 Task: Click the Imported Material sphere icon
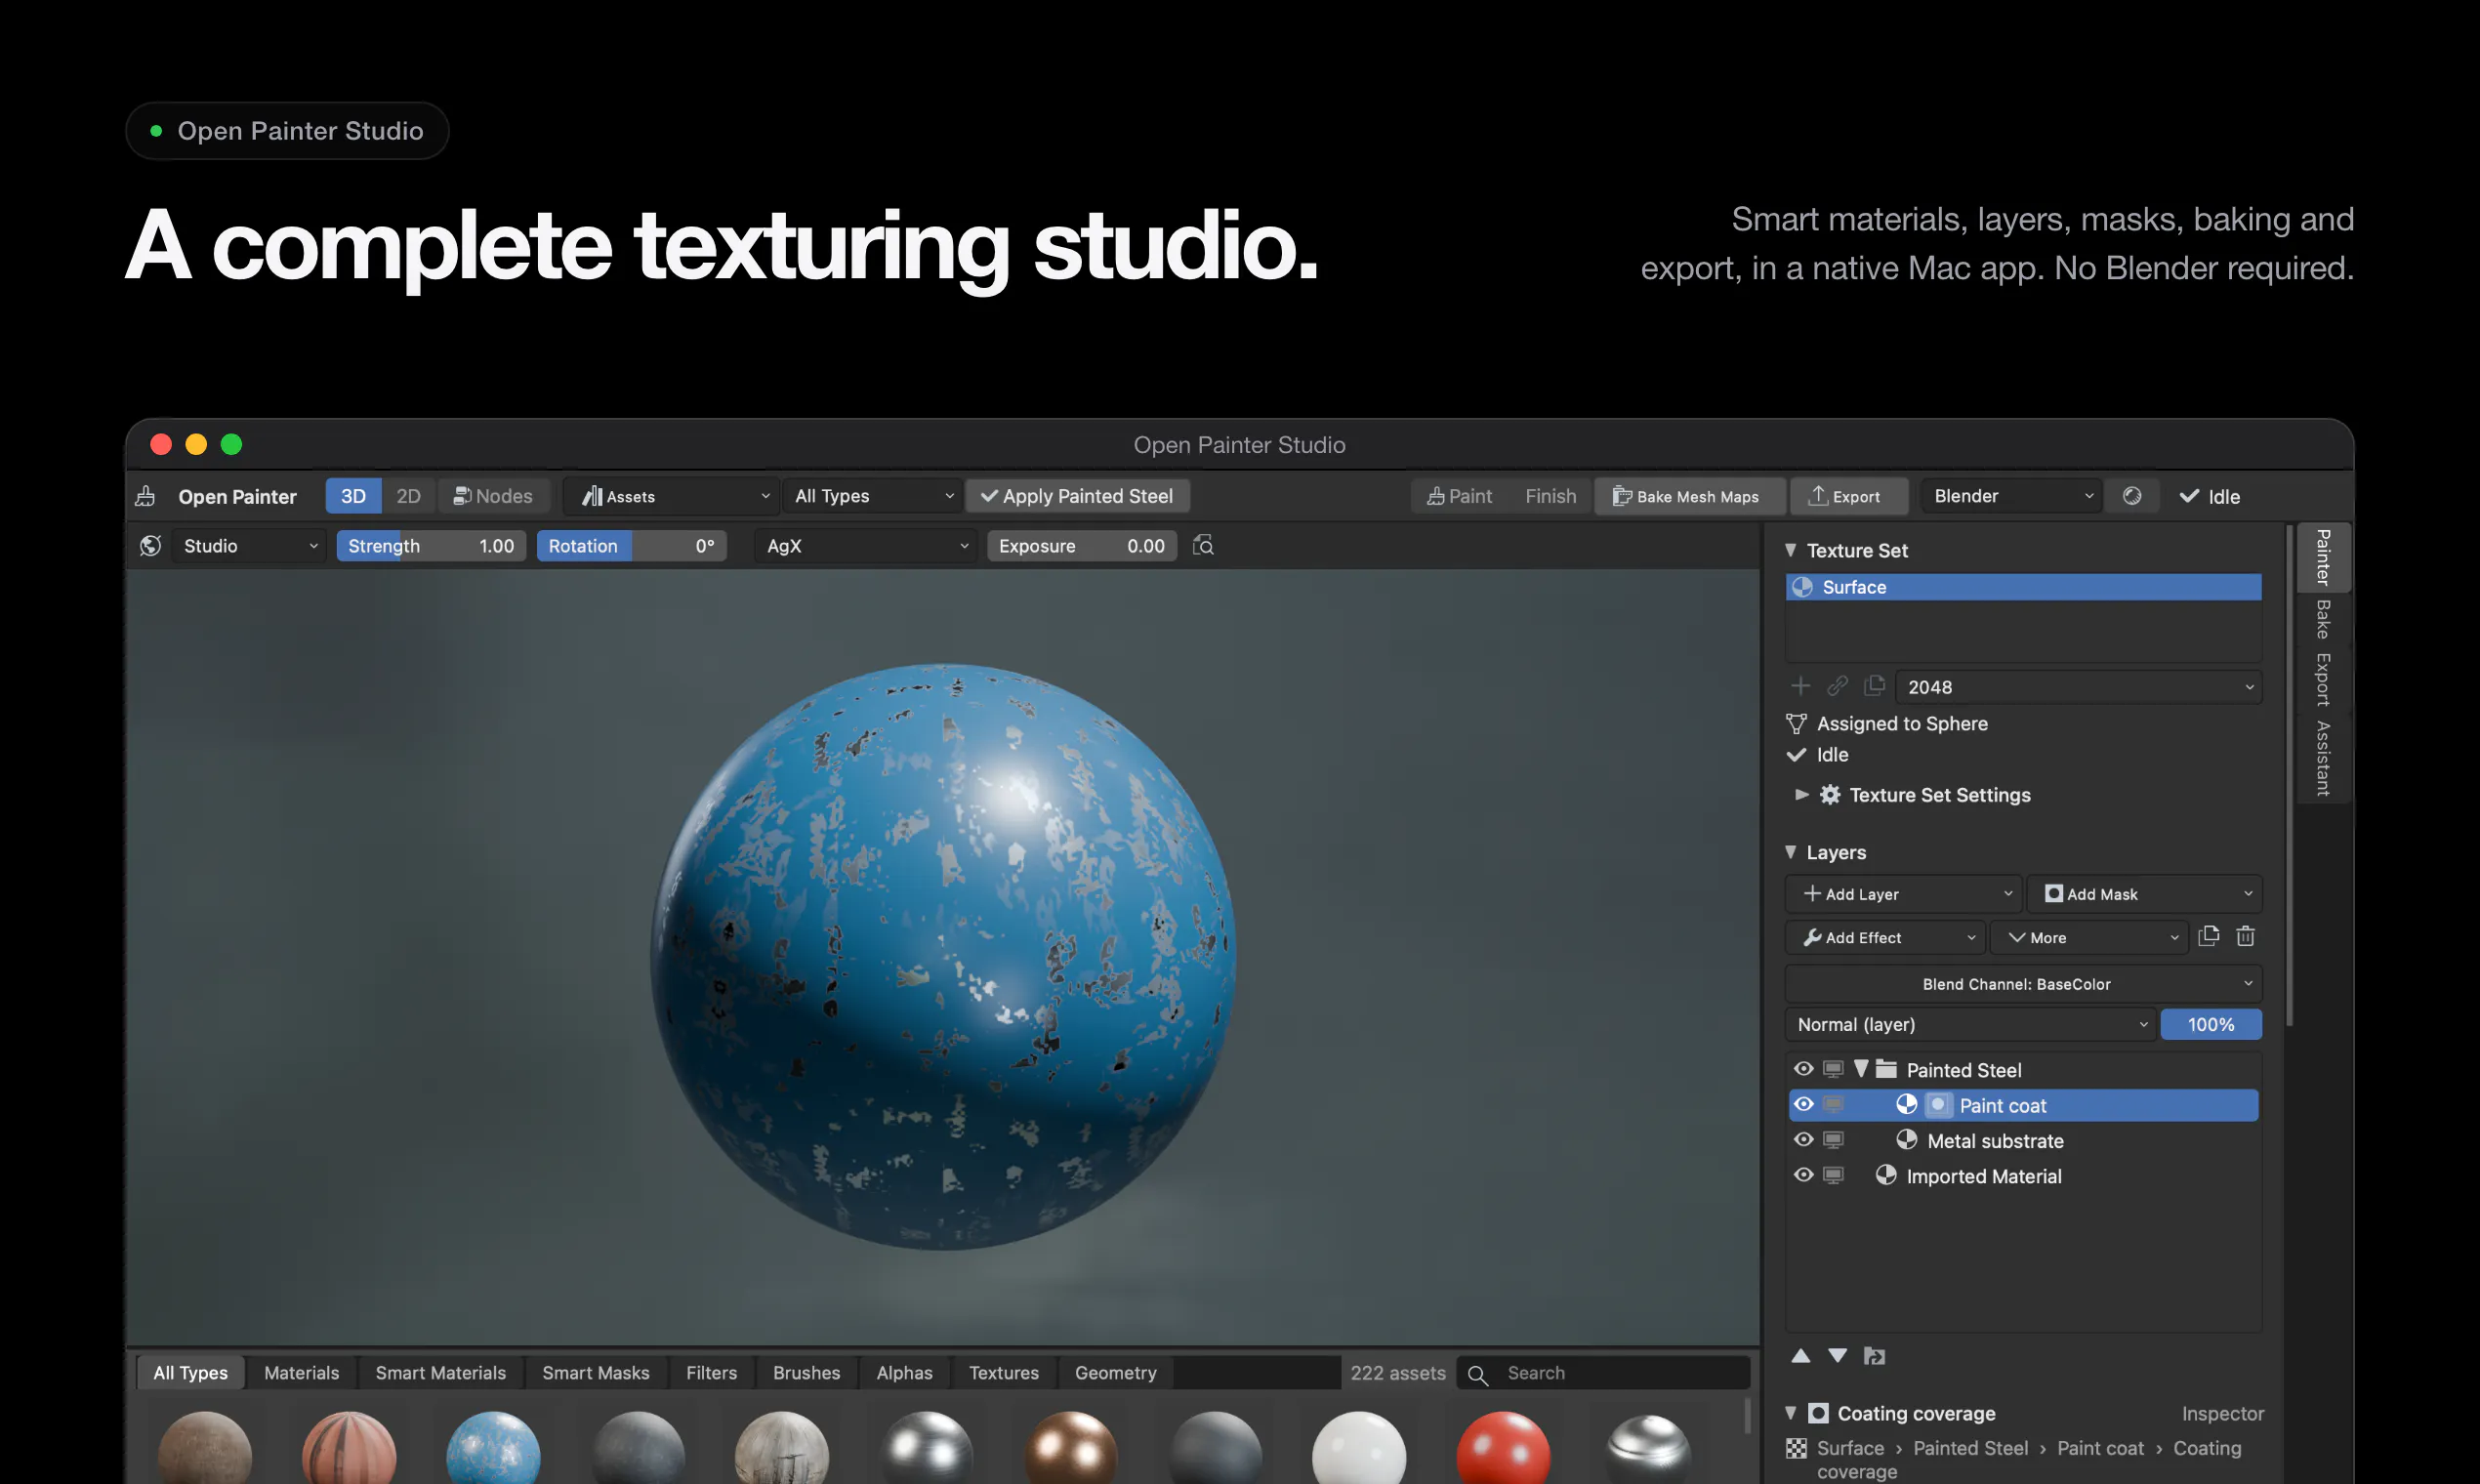point(1886,1176)
